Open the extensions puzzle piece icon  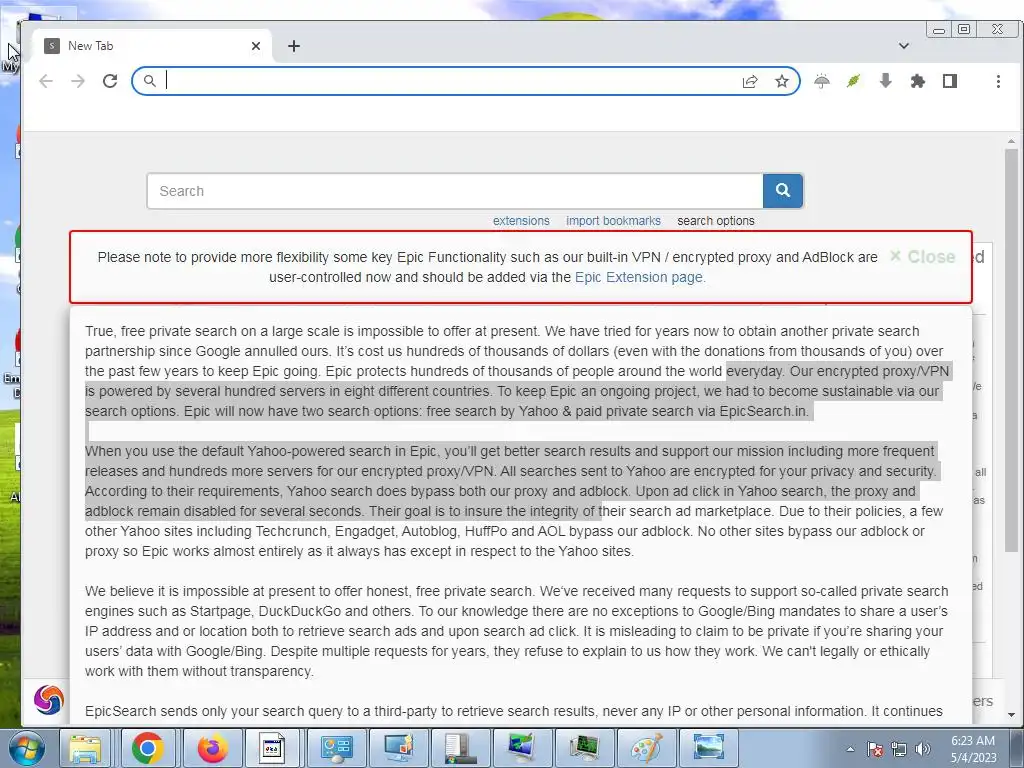click(918, 81)
